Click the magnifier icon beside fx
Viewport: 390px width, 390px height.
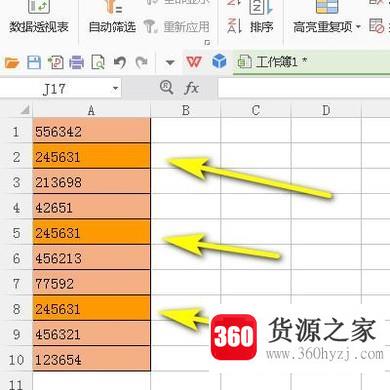(166, 88)
